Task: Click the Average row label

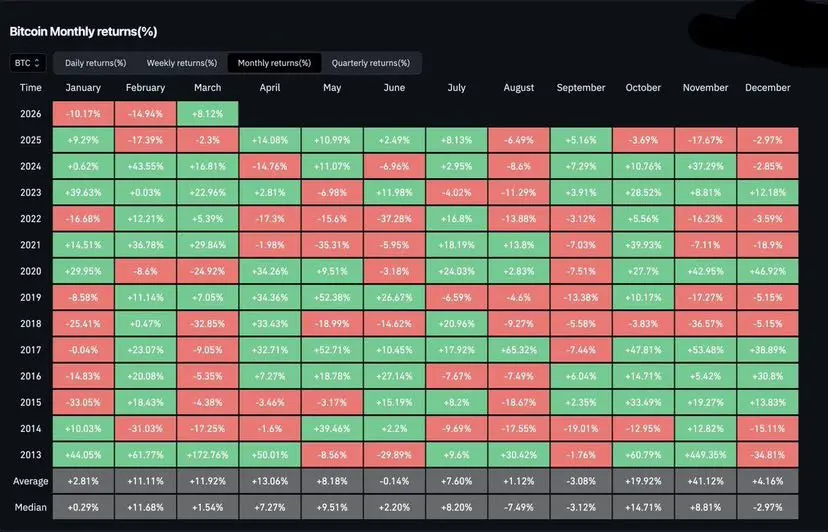Action: 31,481
